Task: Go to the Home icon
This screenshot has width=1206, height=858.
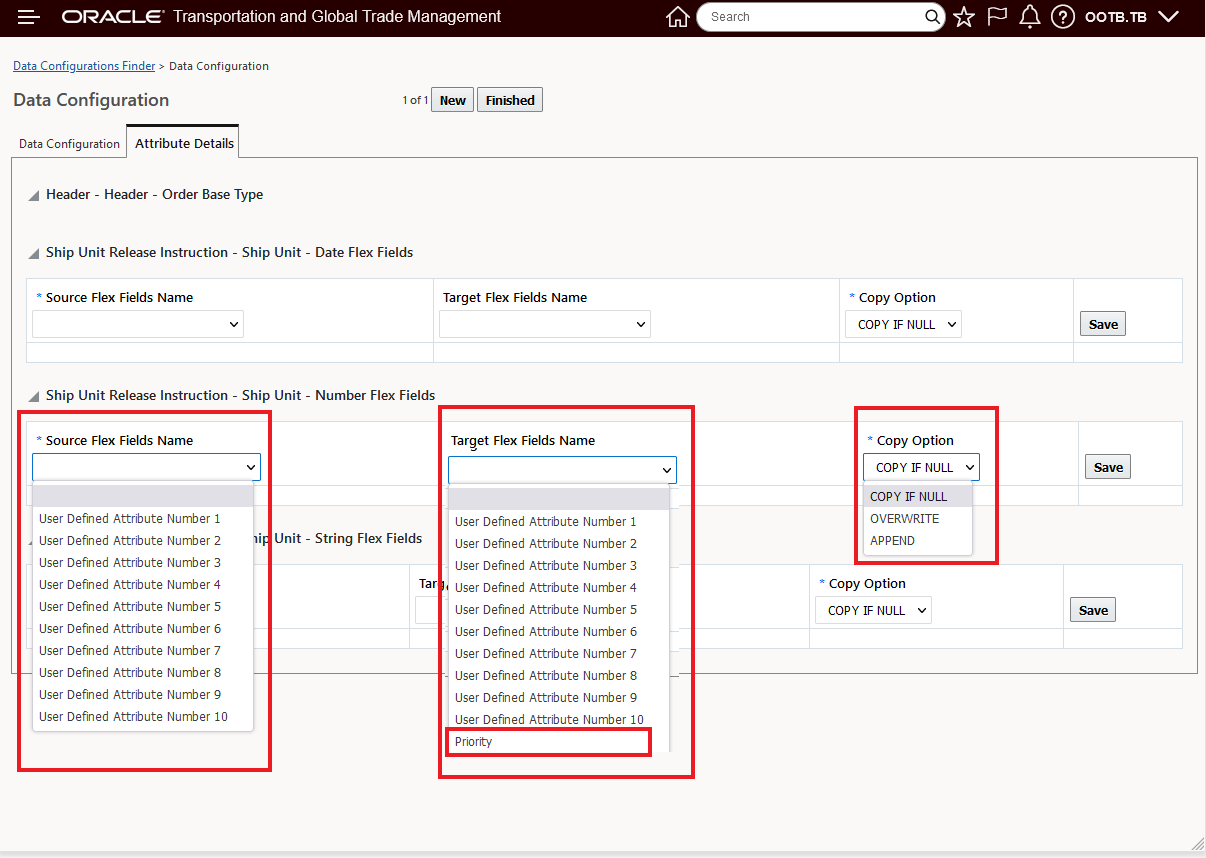Action: 678,17
